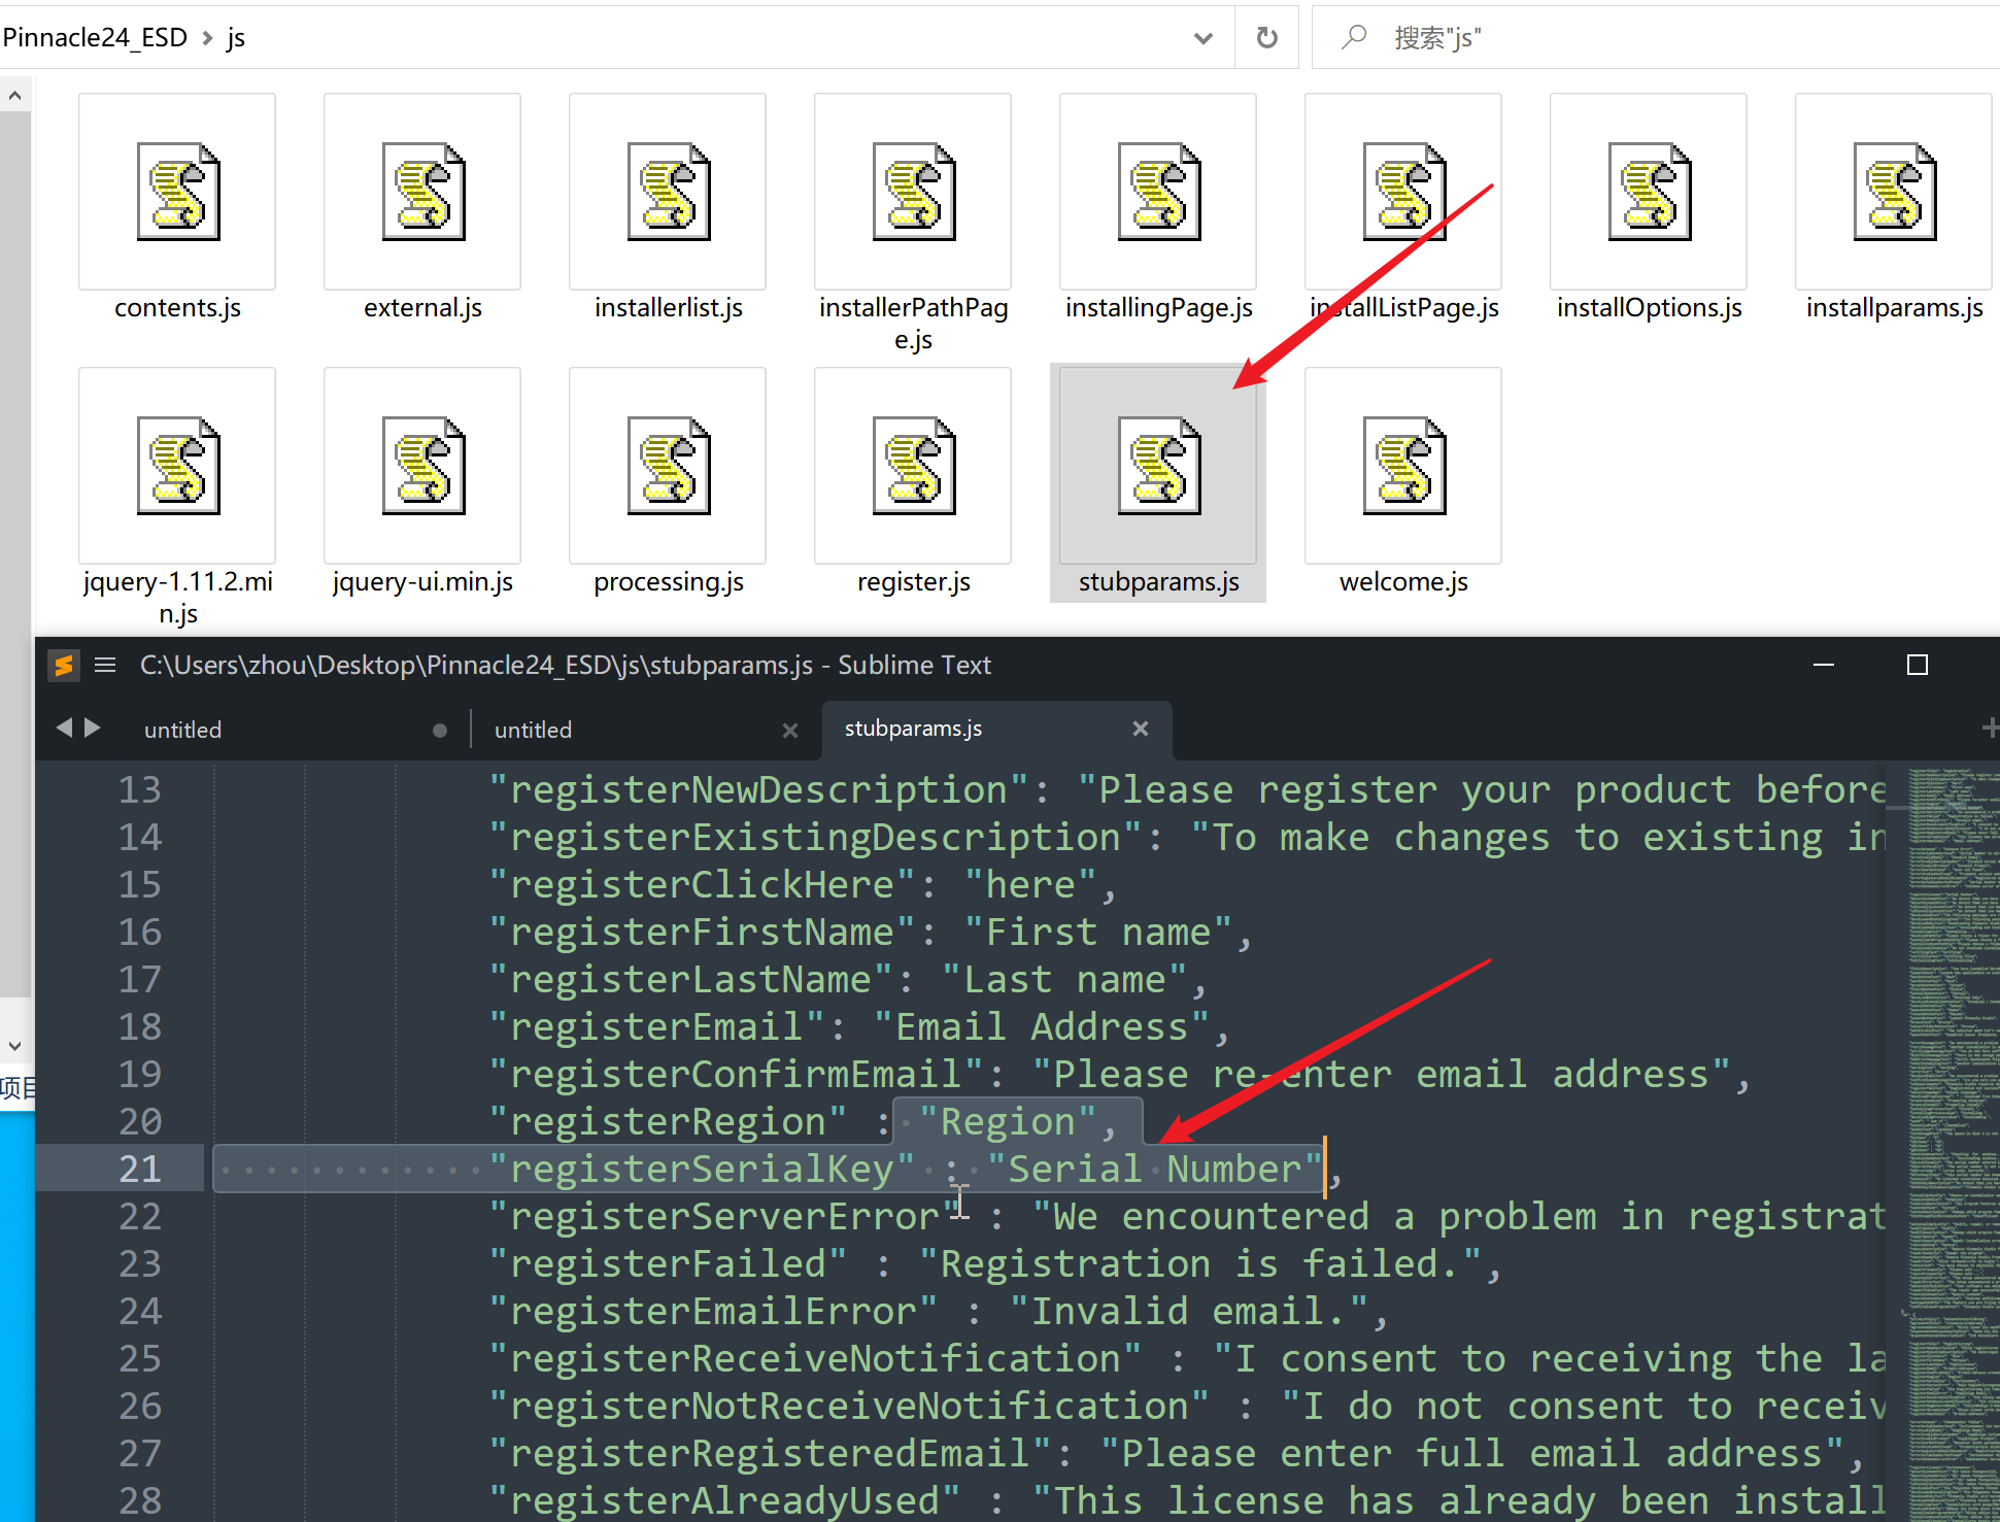This screenshot has height=1522, width=2000.
Task: Click the "registerServerError" key text
Action: tap(725, 1216)
